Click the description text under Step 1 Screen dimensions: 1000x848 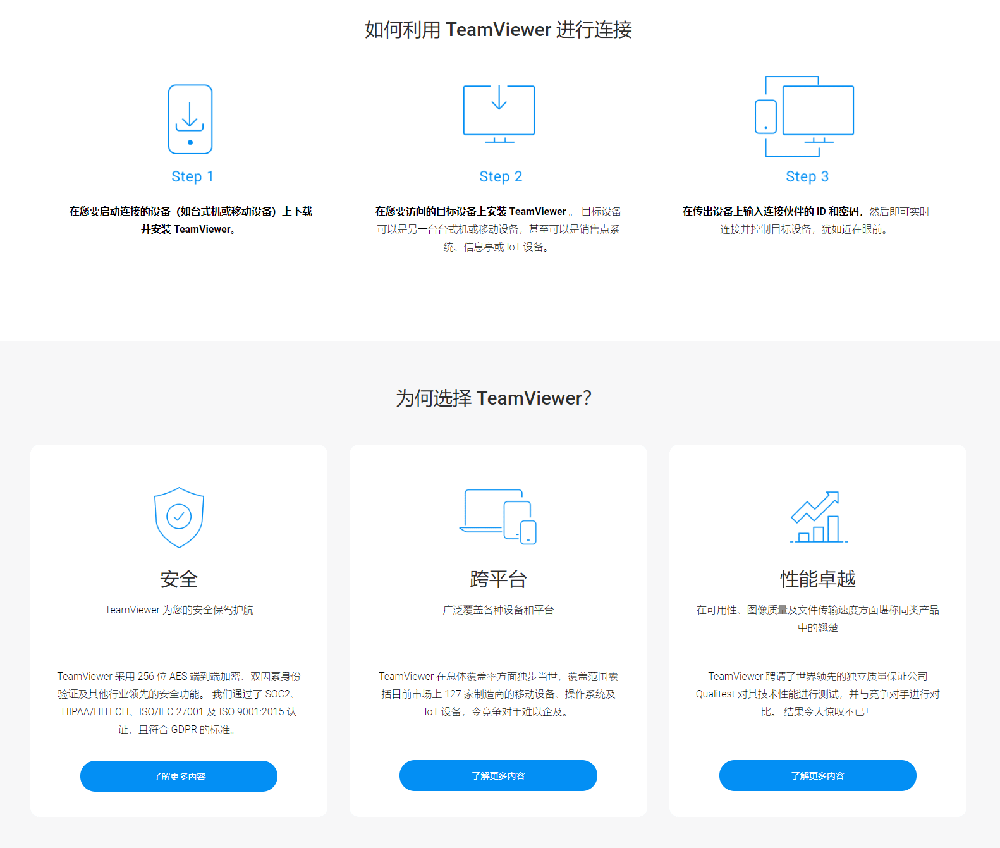pyautogui.click(x=190, y=220)
